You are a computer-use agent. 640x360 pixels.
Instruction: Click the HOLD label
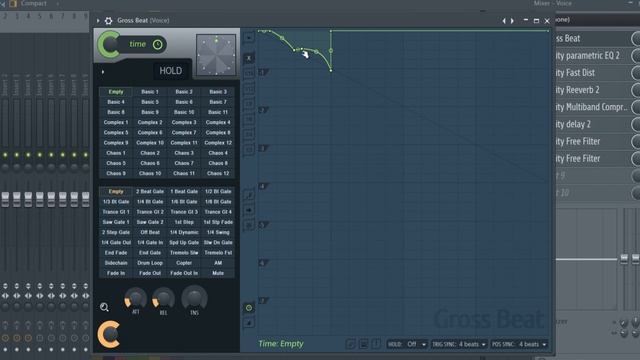tap(171, 71)
